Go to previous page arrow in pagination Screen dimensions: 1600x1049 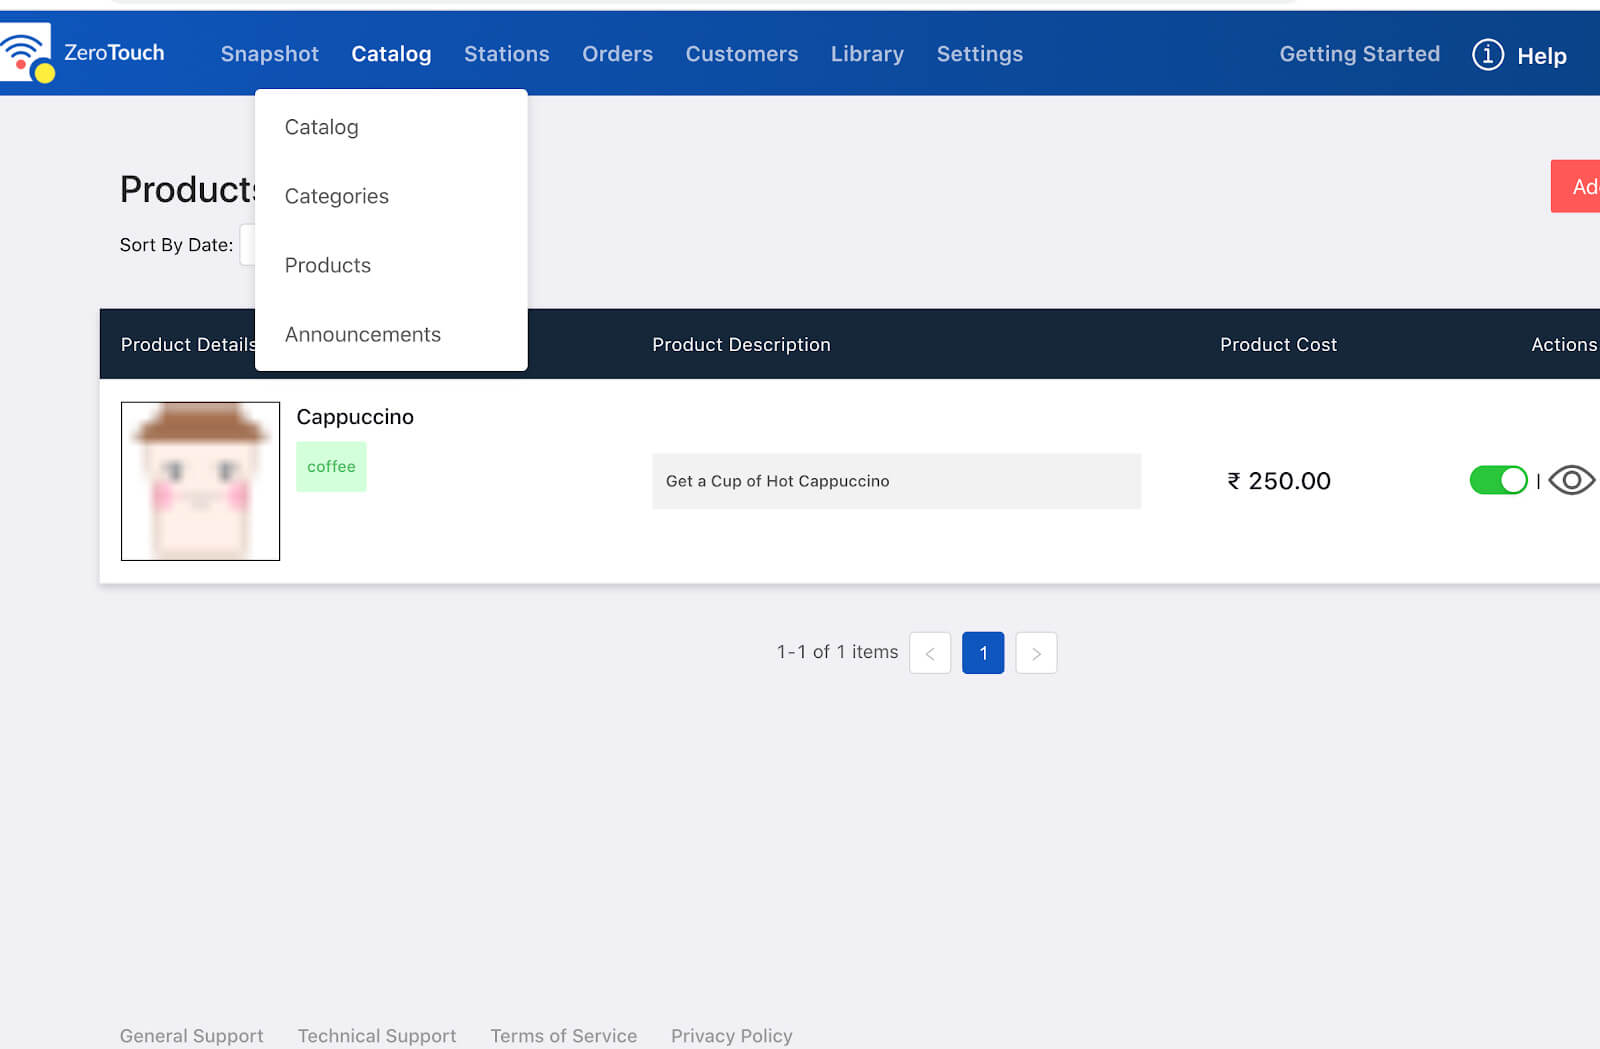point(930,653)
